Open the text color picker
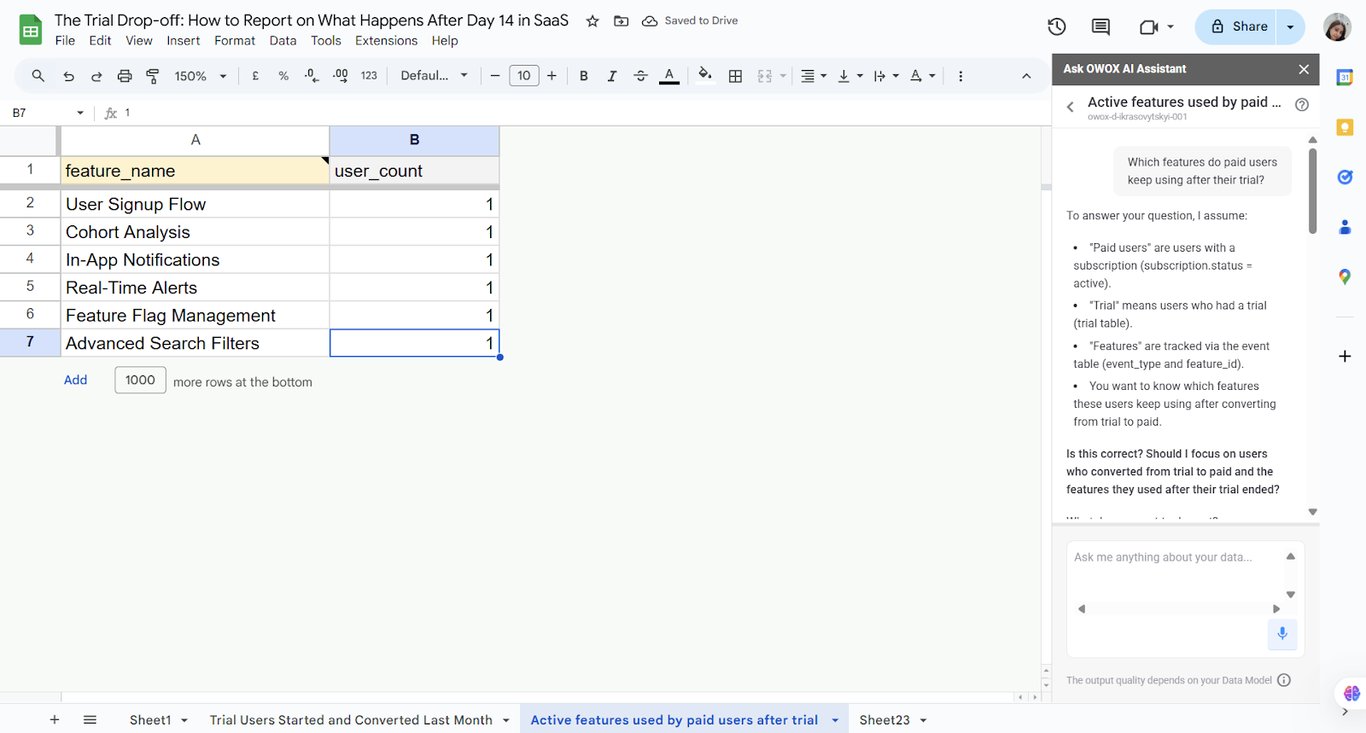The image size is (1366, 733). 669,76
